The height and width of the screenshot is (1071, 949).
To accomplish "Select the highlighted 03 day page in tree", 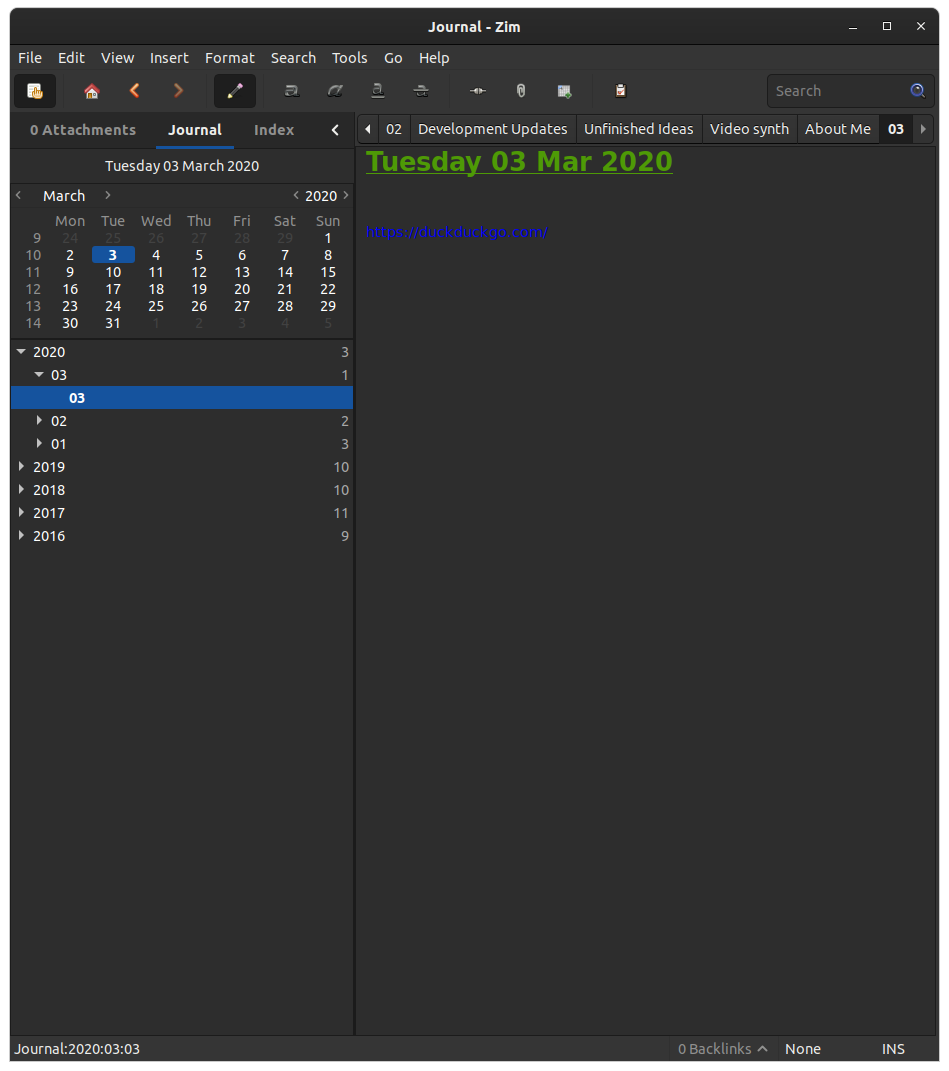I will pos(182,398).
